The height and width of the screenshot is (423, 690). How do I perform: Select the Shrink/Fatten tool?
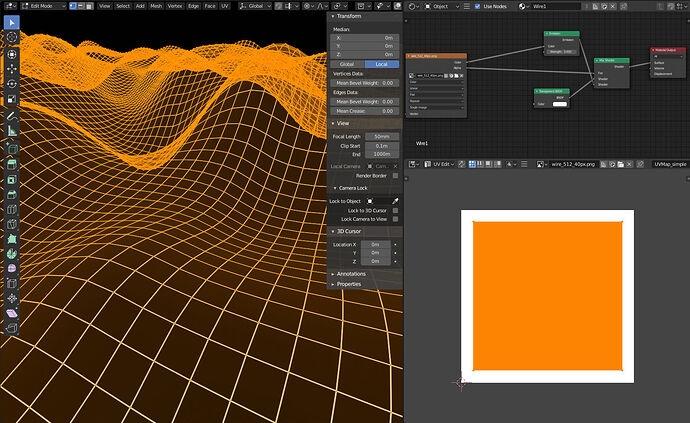tap(12, 298)
